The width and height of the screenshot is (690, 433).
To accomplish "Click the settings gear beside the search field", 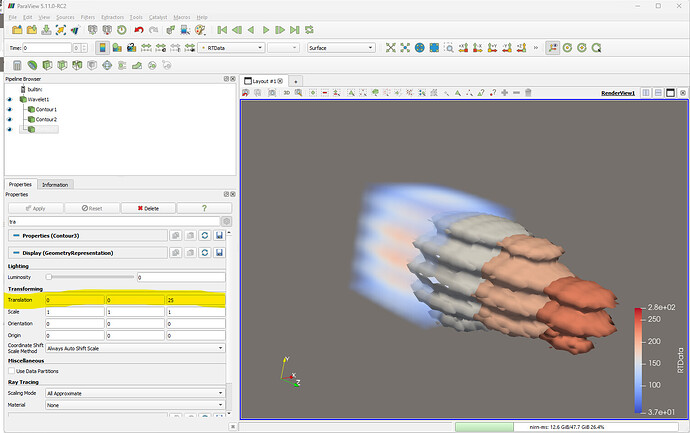I will pyautogui.click(x=226, y=221).
